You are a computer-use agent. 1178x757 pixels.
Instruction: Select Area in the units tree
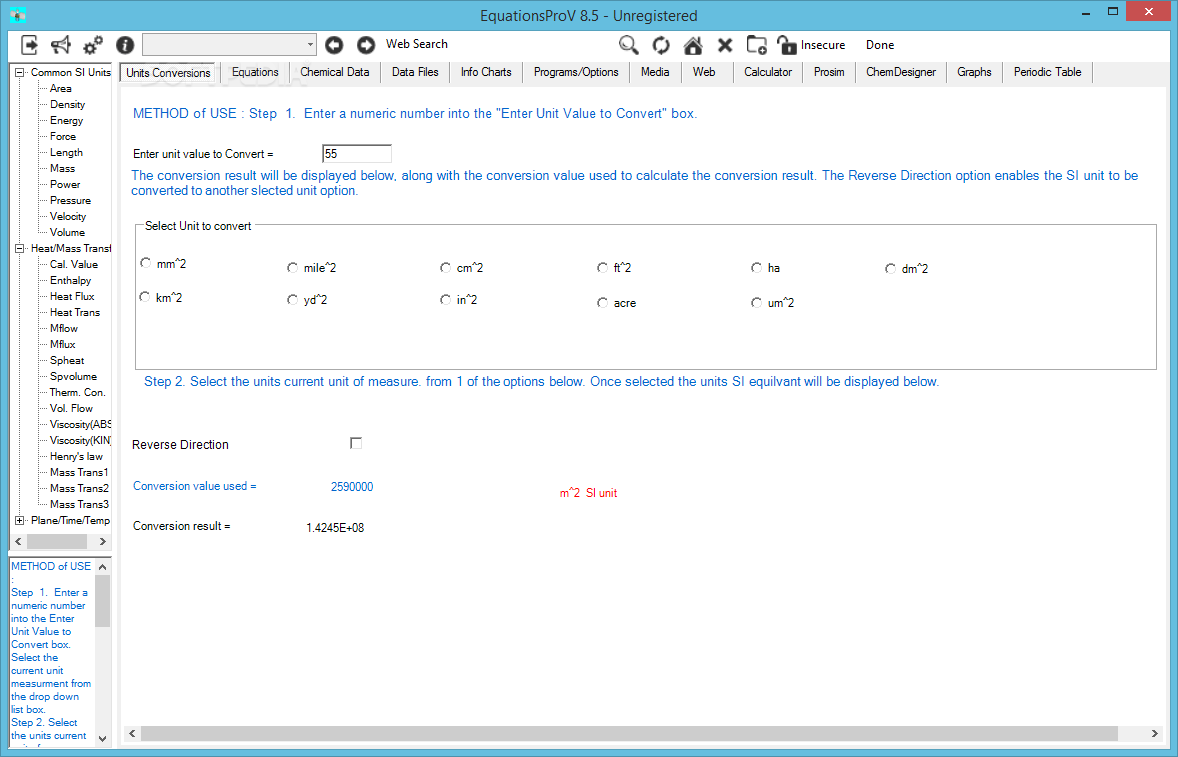point(61,89)
